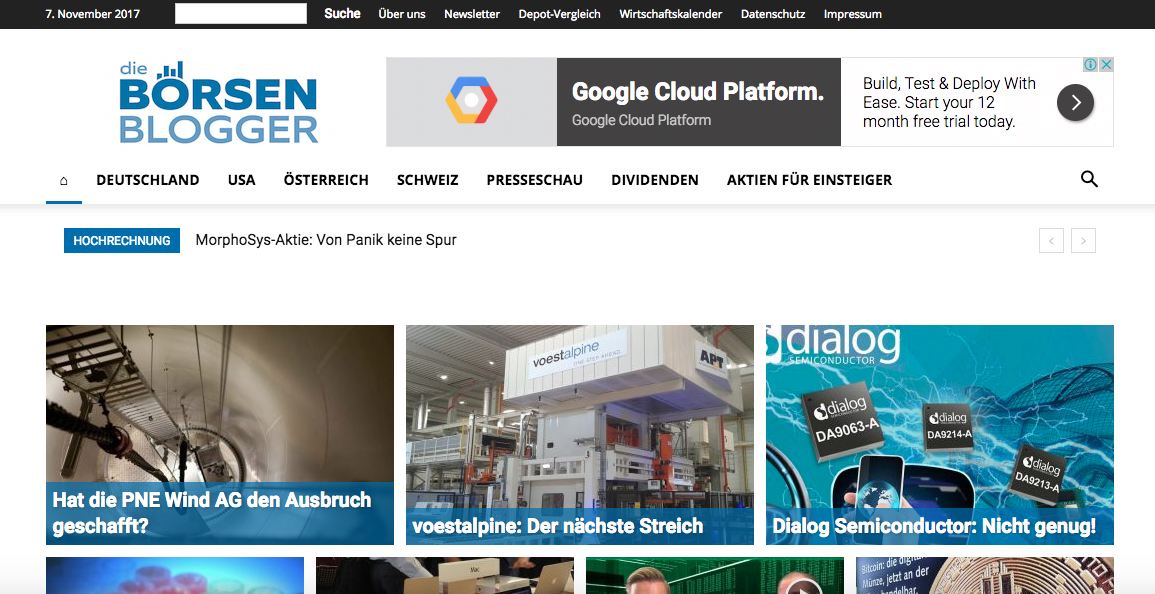
Task: Show next ticker headline
Action: [x=1083, y=241]
